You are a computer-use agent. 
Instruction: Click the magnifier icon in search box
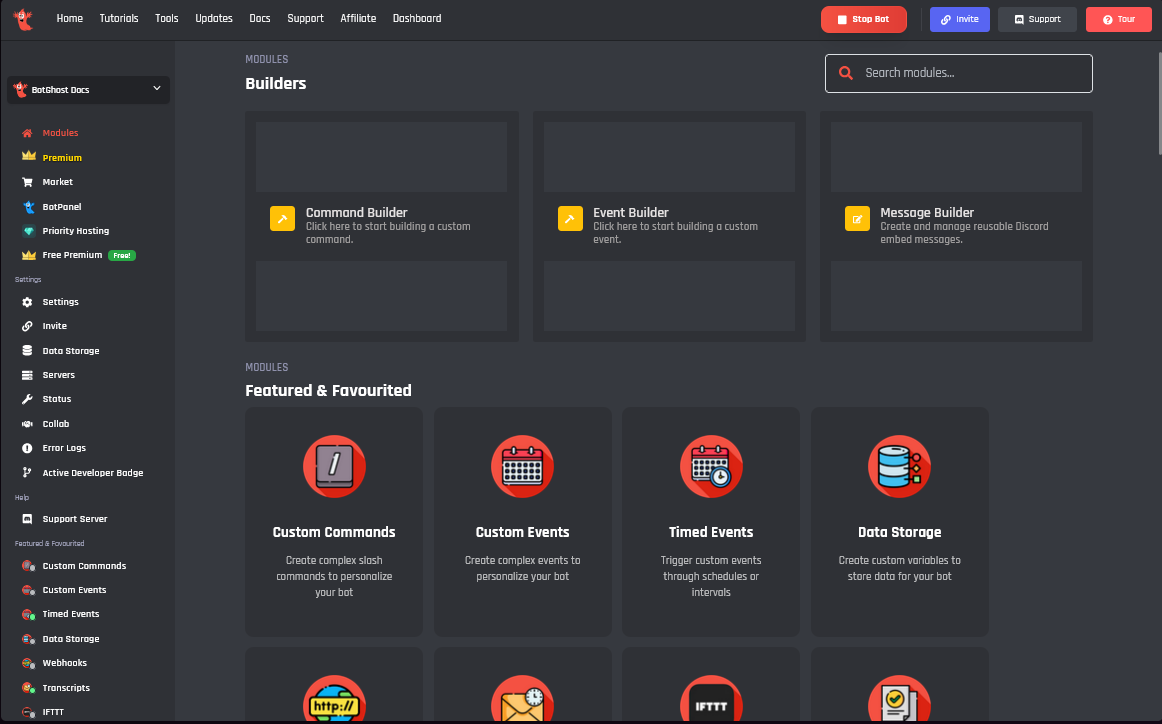pyautogui.click(x=846, y=73)
